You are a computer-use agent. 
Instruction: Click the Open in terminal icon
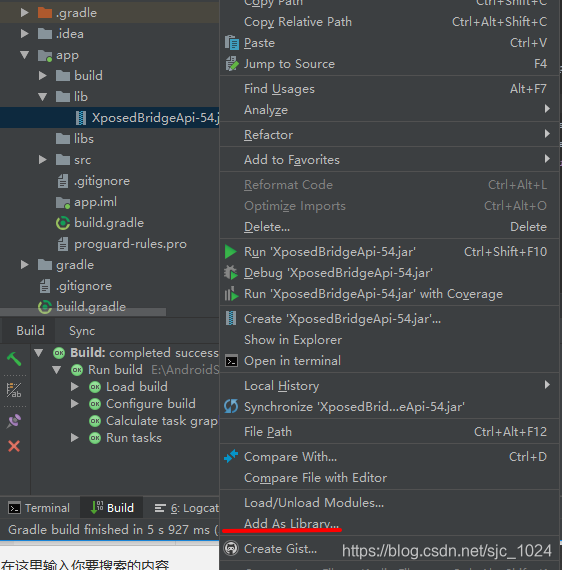[x=232, y=361]
